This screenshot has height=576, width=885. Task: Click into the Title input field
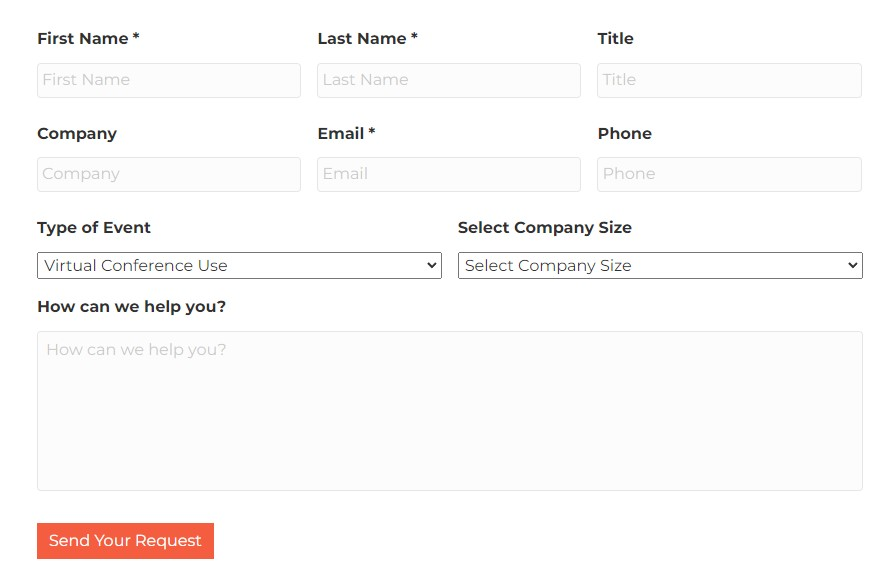pyautogui.click(x=729, y=80)
